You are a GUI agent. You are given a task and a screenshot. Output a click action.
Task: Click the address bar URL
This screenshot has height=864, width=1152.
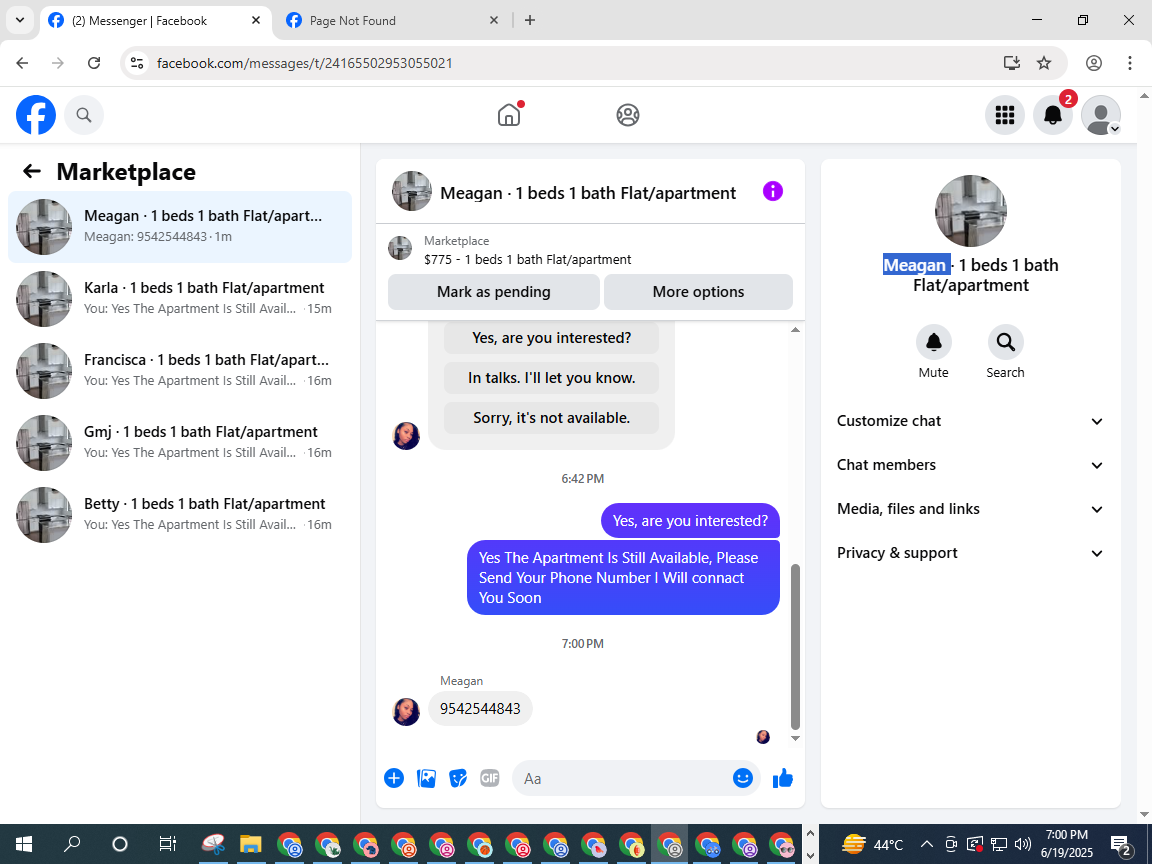point(304,63)
